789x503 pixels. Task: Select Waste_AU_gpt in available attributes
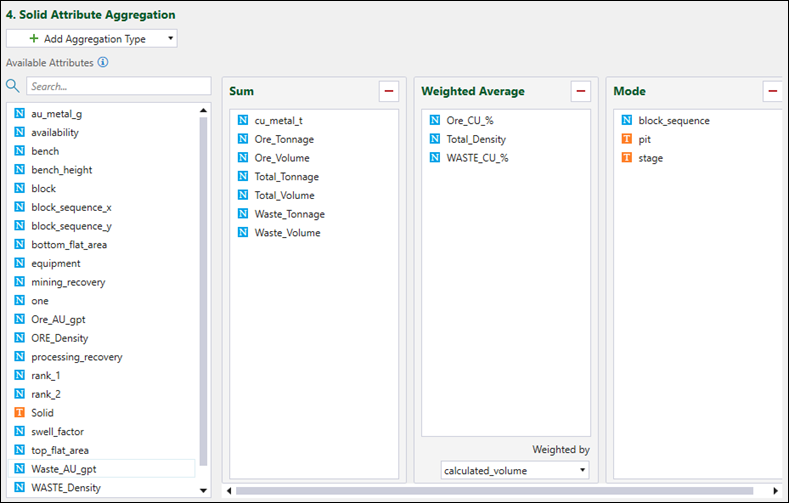coord(64,468)
